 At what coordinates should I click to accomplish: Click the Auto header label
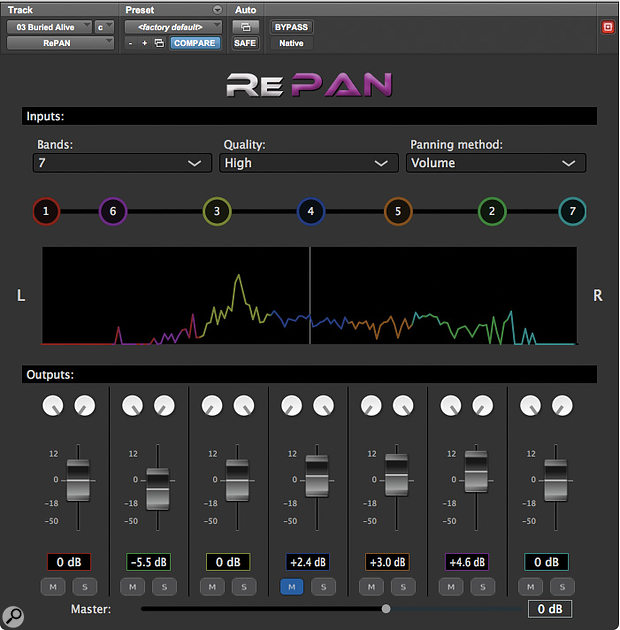point(245,10)
